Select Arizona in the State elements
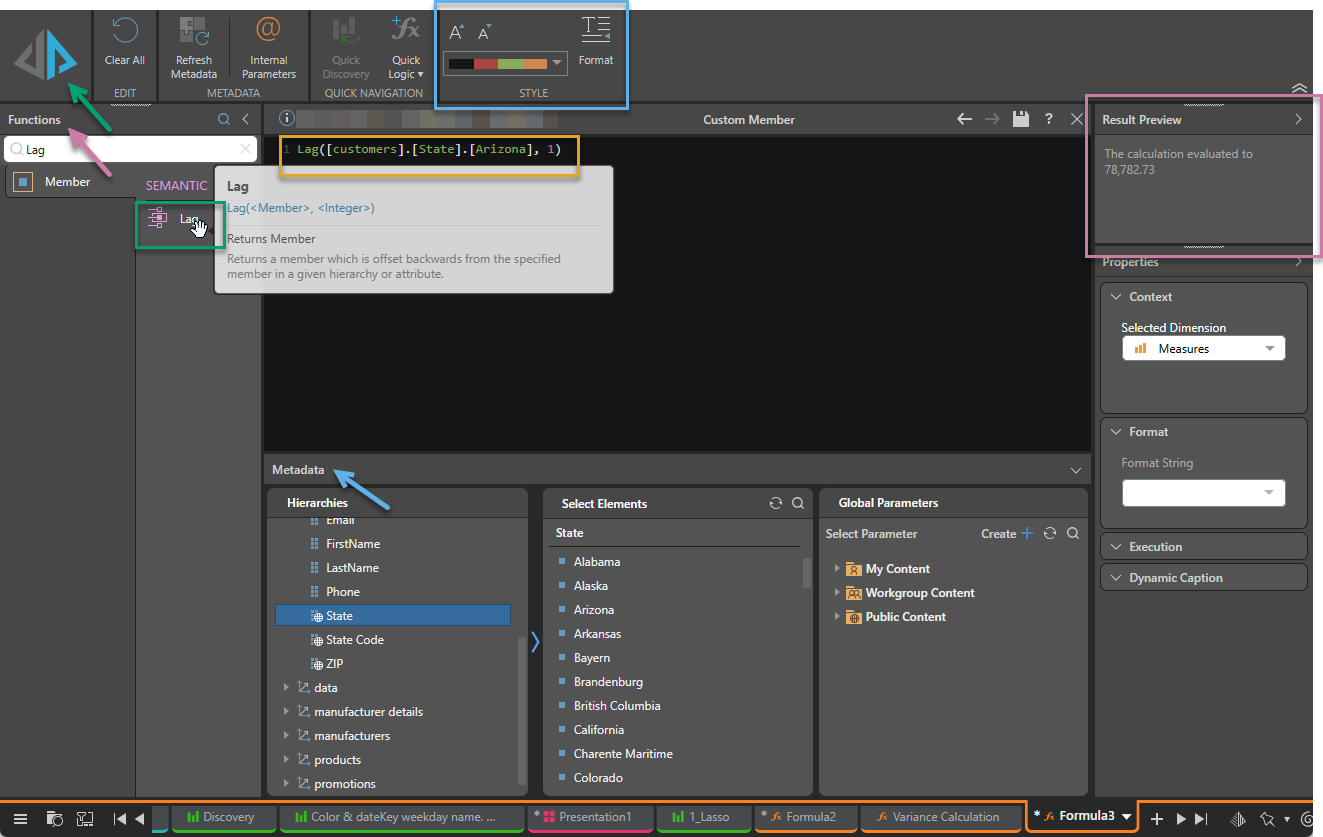 pyautogui.click(x=594, y=610)
